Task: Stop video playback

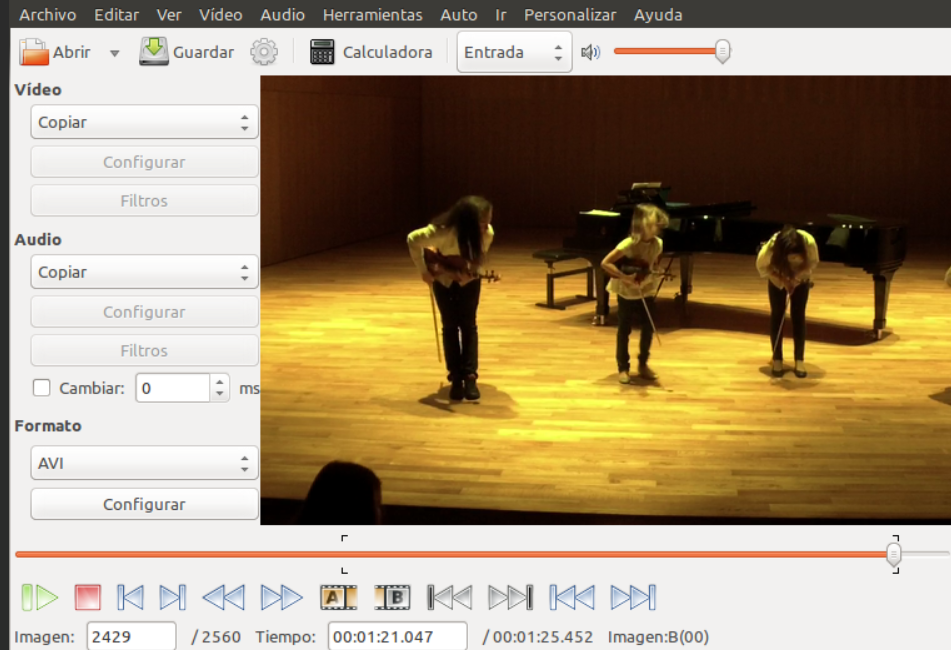Action: pyautogui.click(x=87, y=597)
